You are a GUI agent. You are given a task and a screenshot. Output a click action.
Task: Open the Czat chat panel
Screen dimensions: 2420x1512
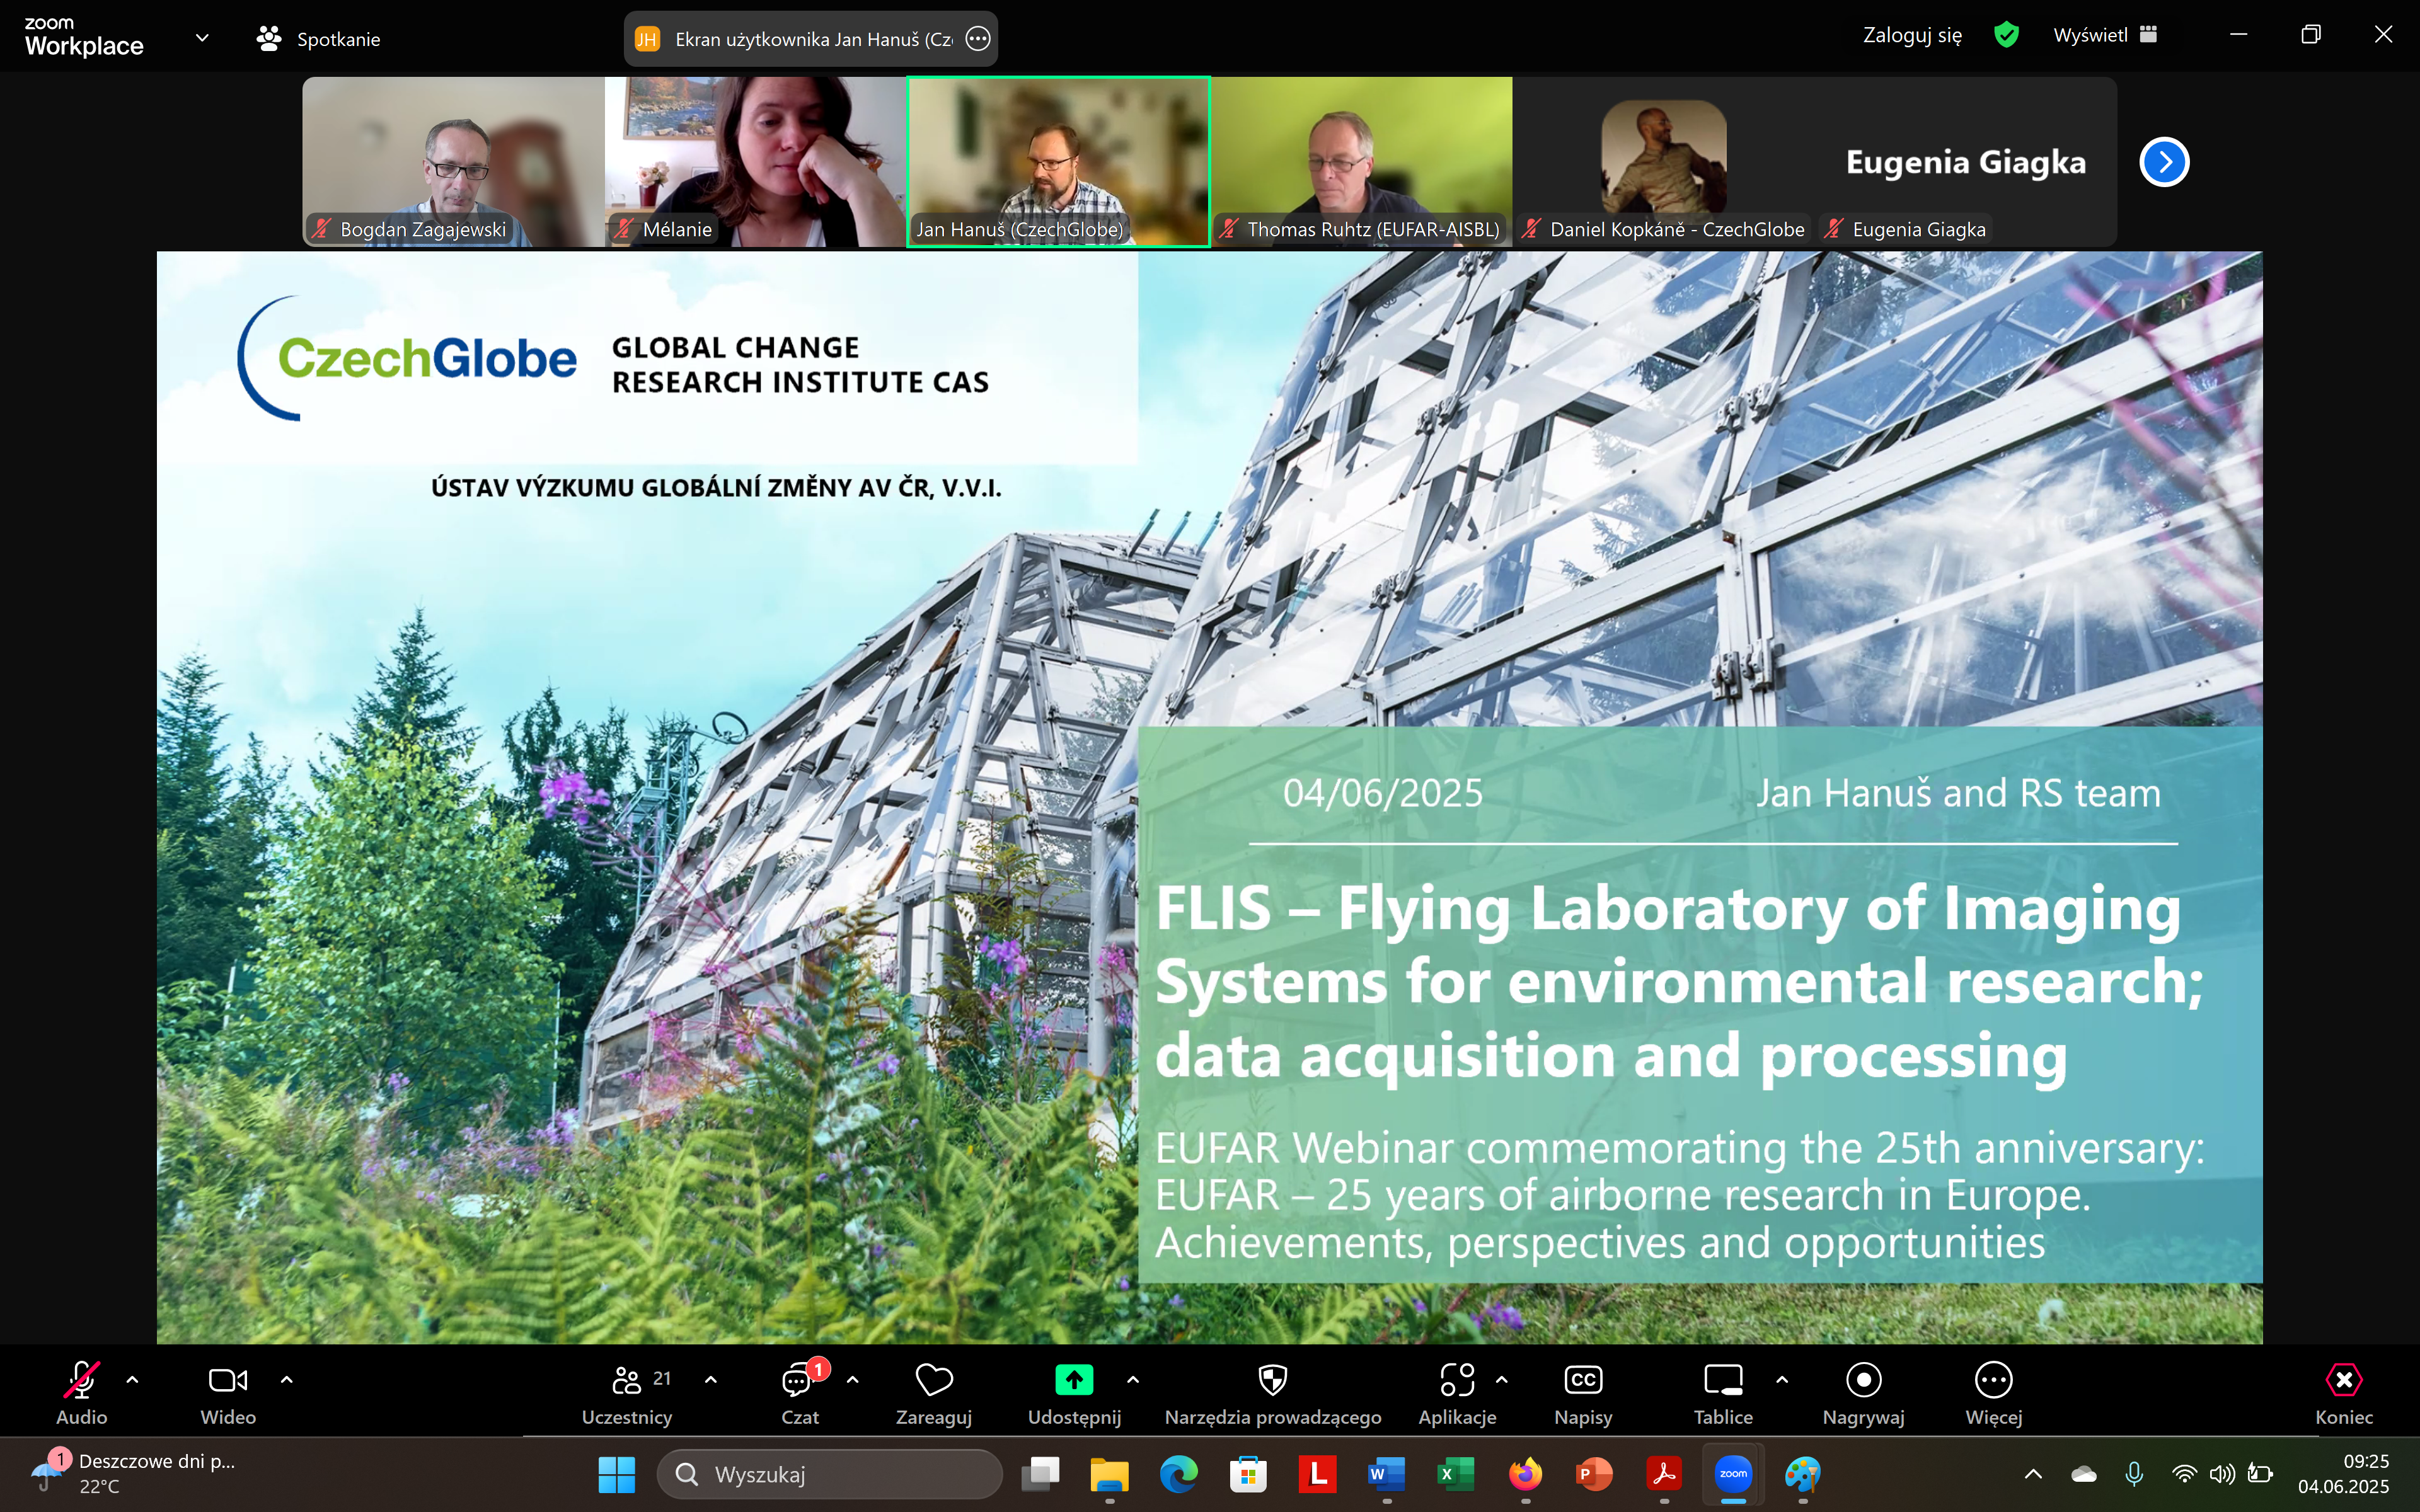click(x=798, y=1382)
